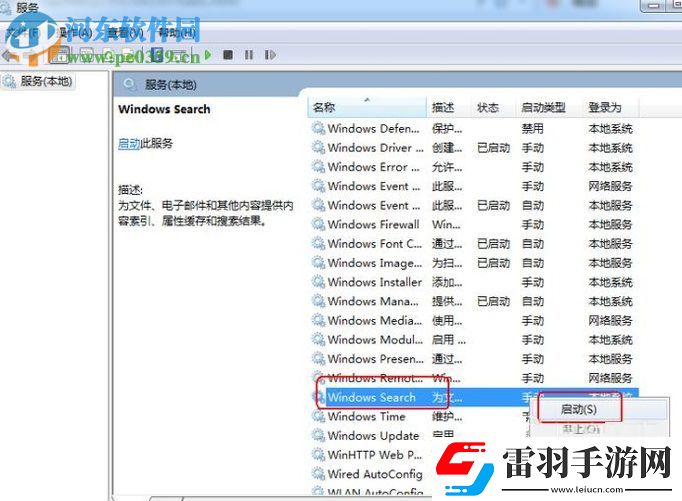Image resolution: width=682 pixels, height=501 pixels.
Task: Click 本地系统 logon in Windows Error row
Action: pos(610,167)
